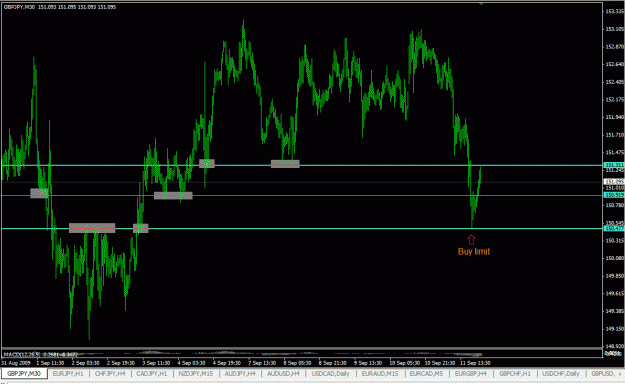Click the 11 Sep 13:30 time label
Image resolution: width=625 pixels, height=384 pixels.
[x=475, y=363]
